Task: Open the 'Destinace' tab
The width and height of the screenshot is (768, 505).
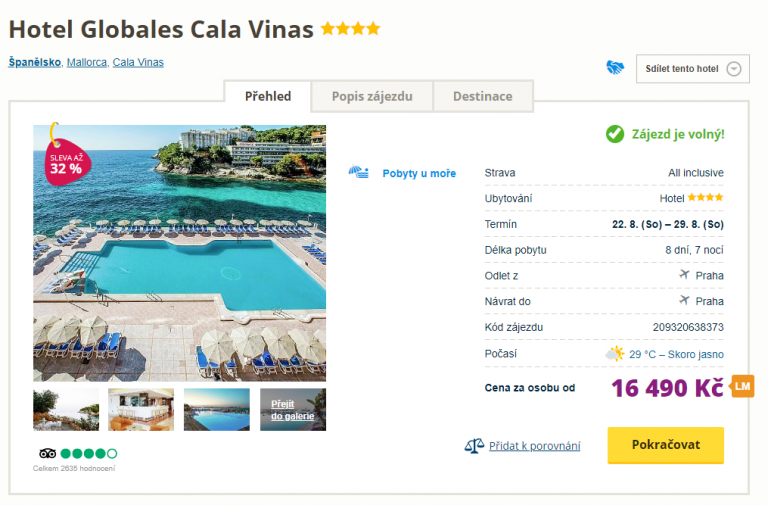Action: [483, 97]
